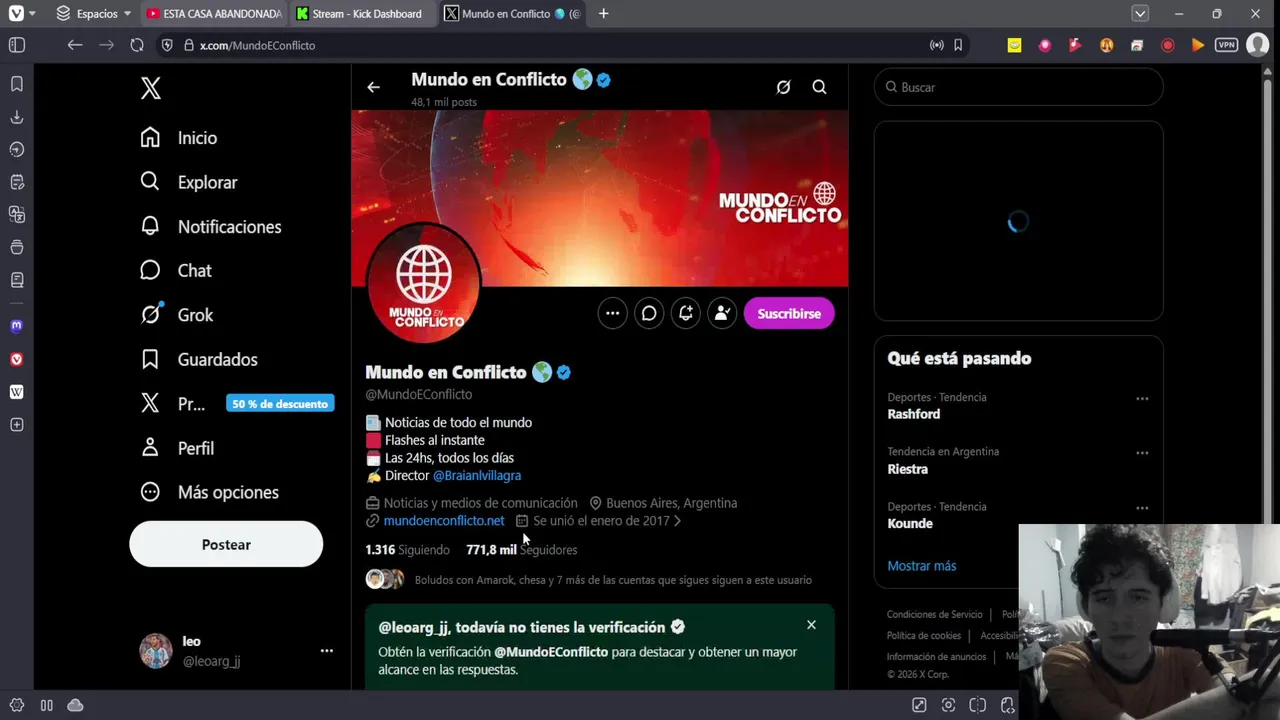This screenshot has height=720, width=1280.
Task: Open the @BraianIvillagra mention link
Action: pyautogui.click(x=477, y=476)
